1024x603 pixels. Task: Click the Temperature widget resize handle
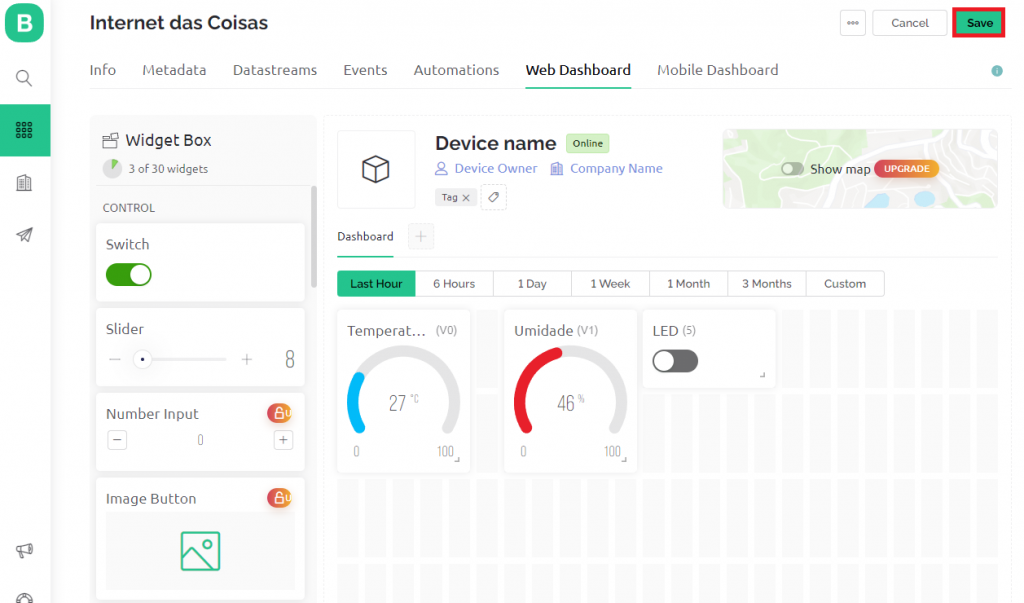pos(457,459)
